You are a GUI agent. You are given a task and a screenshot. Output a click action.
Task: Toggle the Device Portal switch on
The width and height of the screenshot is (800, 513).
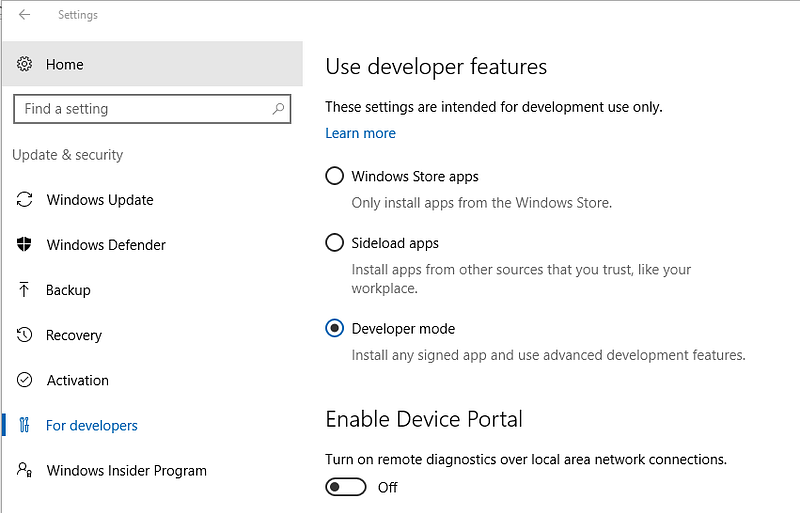click(345, 487)
